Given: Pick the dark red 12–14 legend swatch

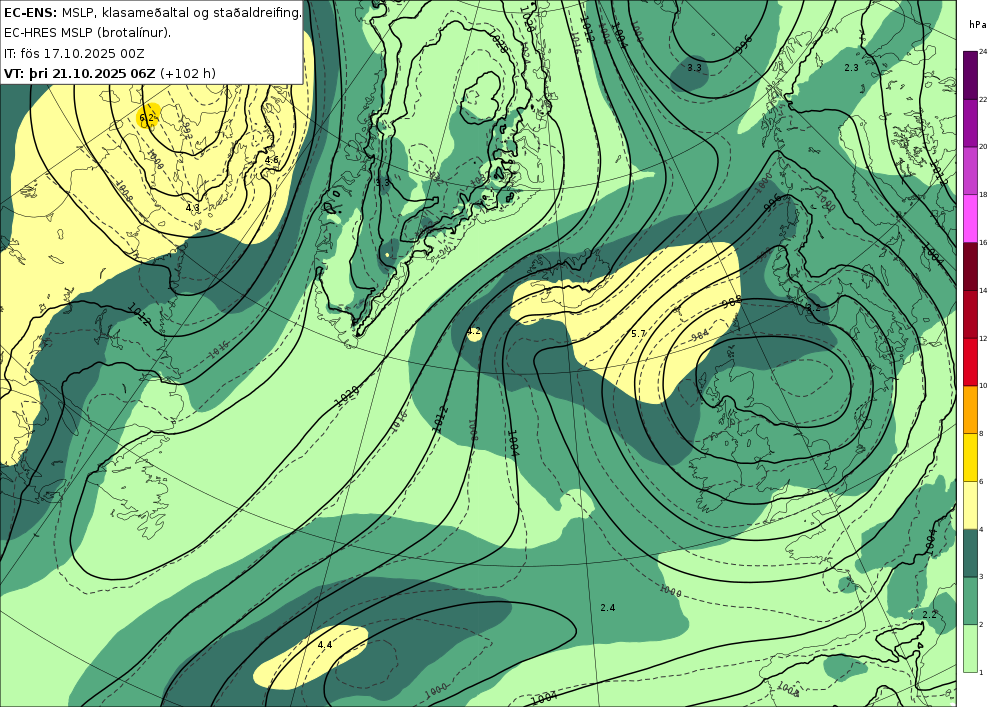Looking at the screenshot, I should pos(970,314).
